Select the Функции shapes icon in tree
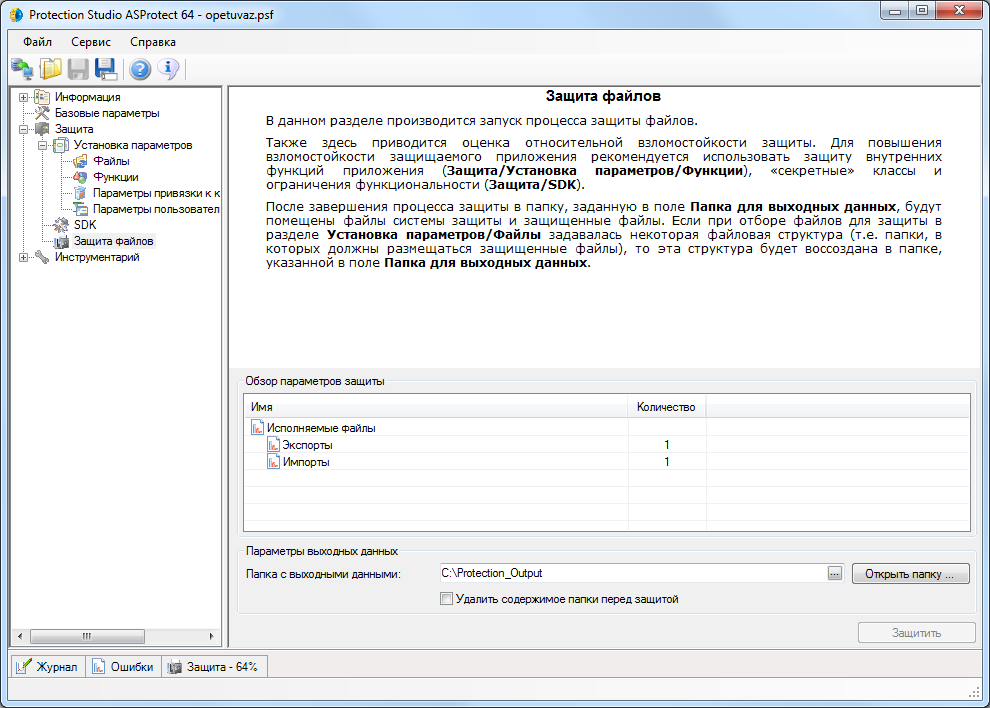The height and width of the screenshot is (708, 990). point(80,177)
